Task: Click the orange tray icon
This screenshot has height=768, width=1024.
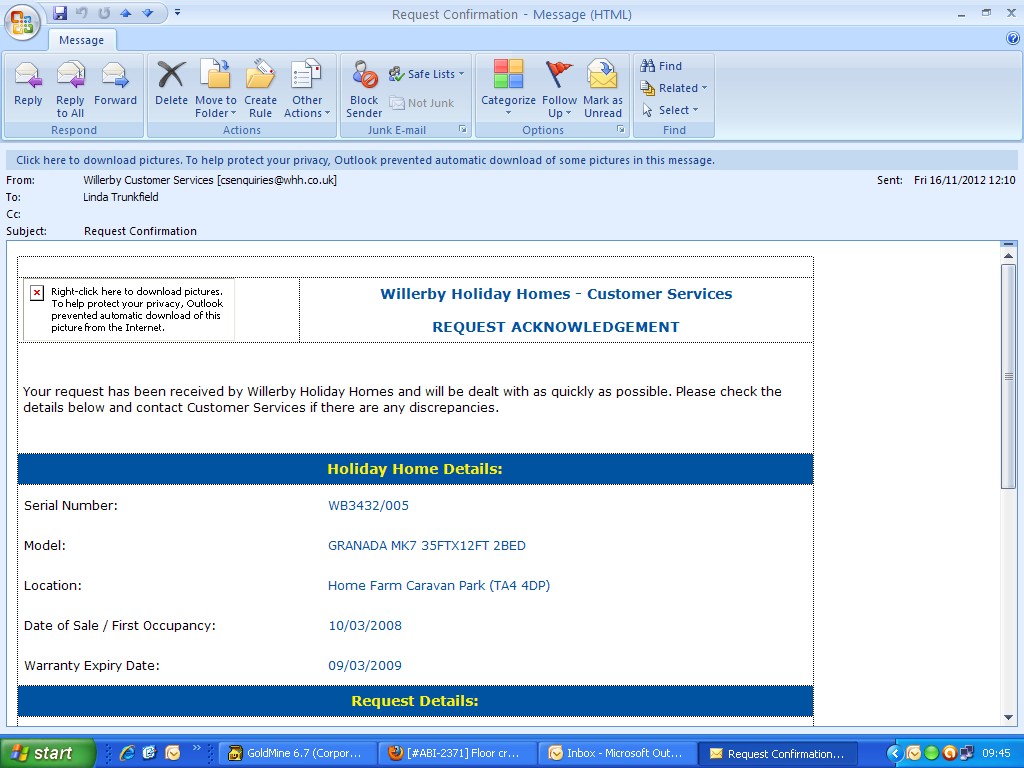Action: [x=950, y=753]
